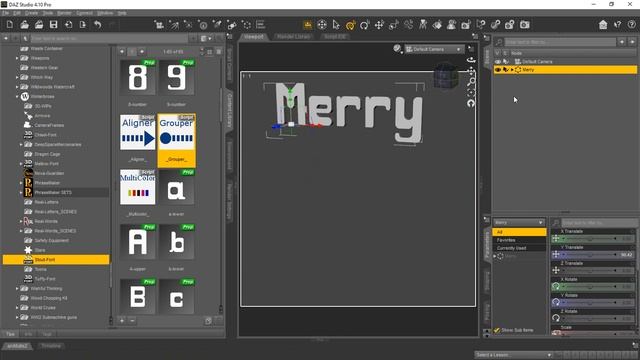Viewport: 640px width, 360px height.
Task: Select the highlighted ActivePose tool
Action: (350, 25)
